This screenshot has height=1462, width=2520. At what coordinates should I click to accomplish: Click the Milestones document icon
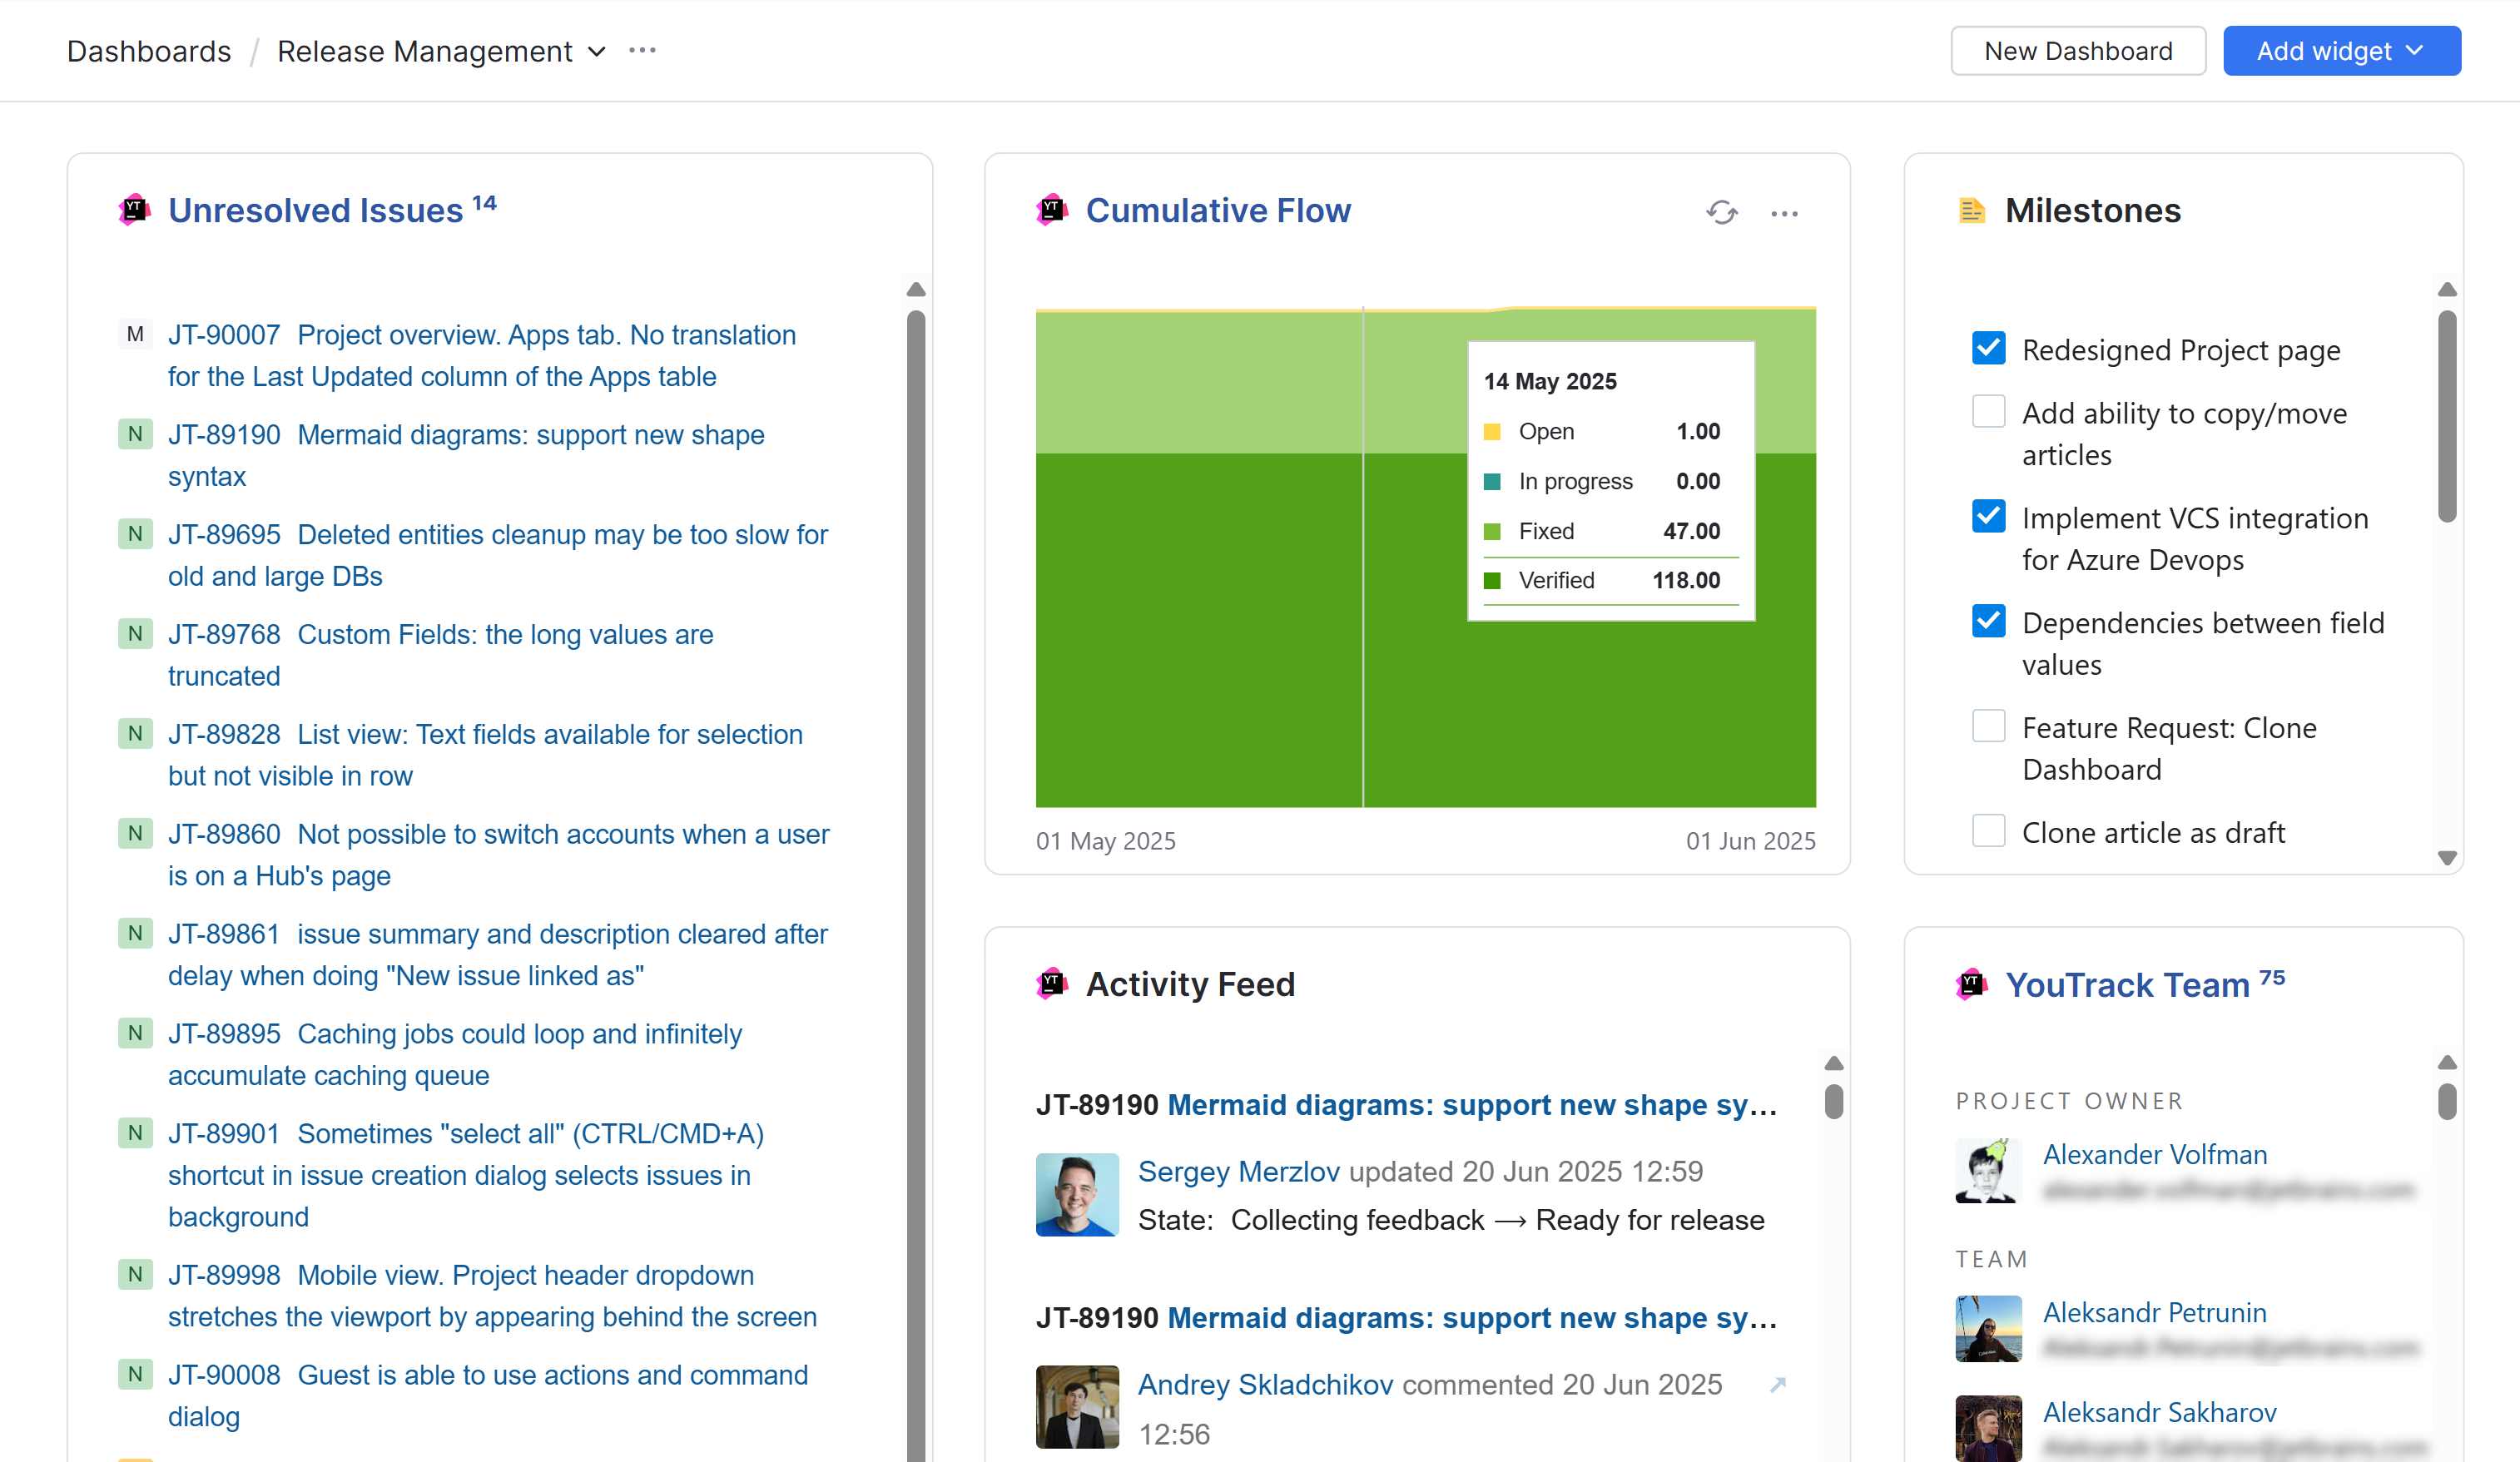coord(1971,210)
